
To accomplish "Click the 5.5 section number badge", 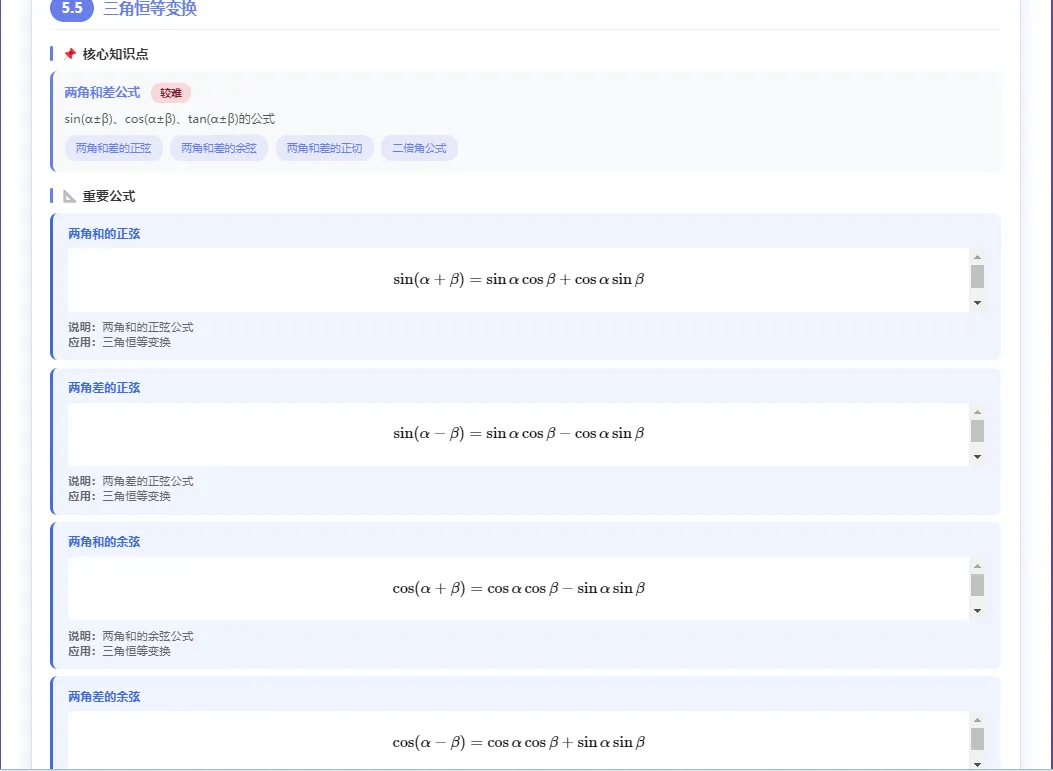I will [72, 9].
